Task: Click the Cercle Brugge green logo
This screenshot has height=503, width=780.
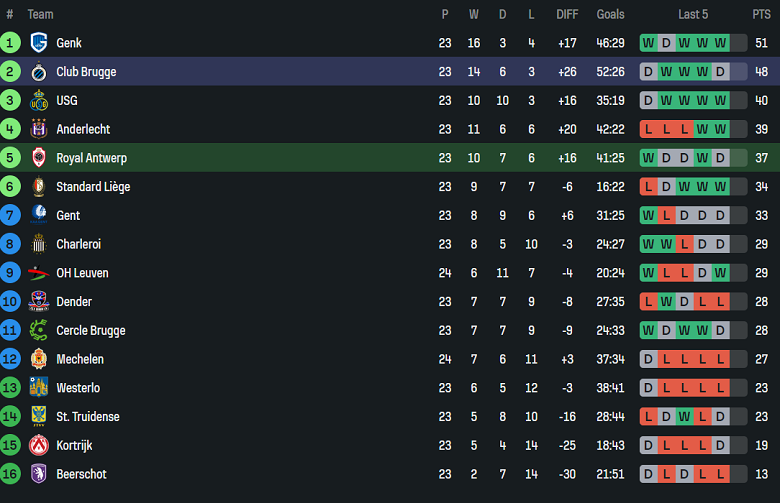Action: 39,330
